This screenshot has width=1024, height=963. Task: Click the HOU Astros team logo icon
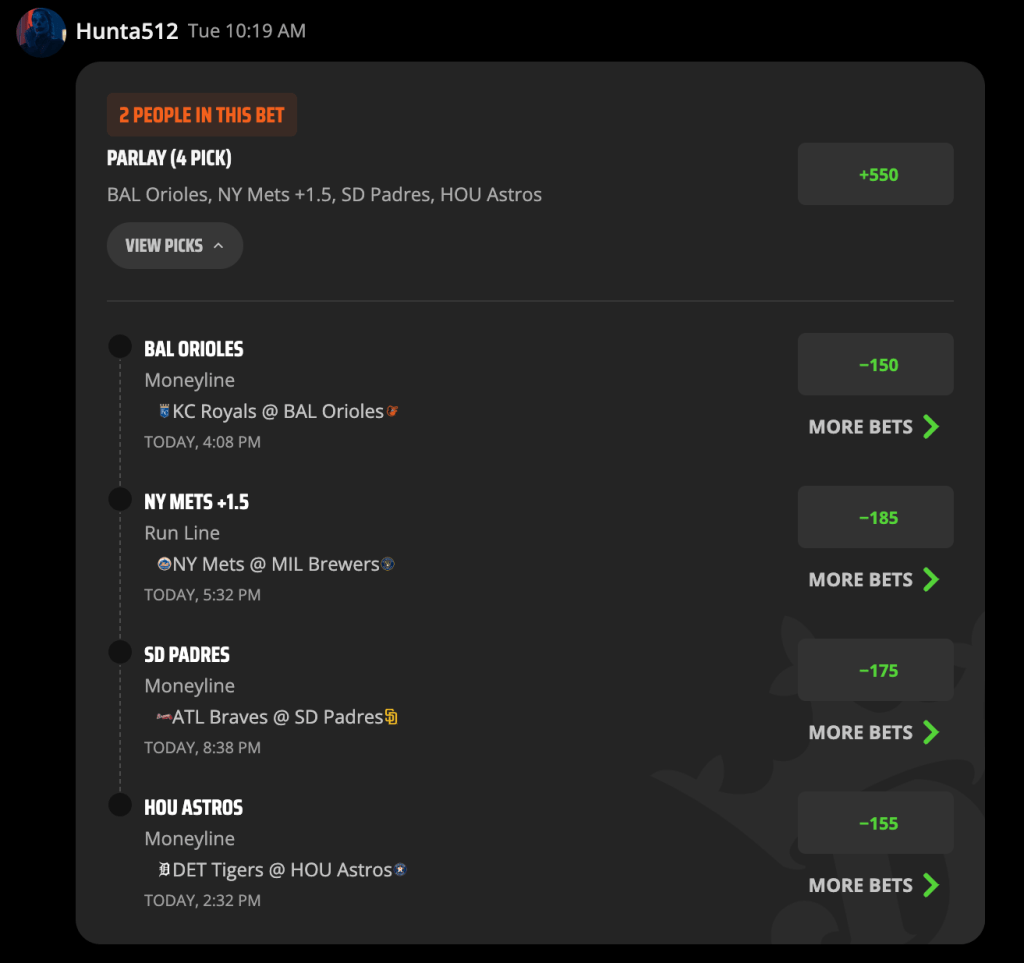(x=400, y=869)
